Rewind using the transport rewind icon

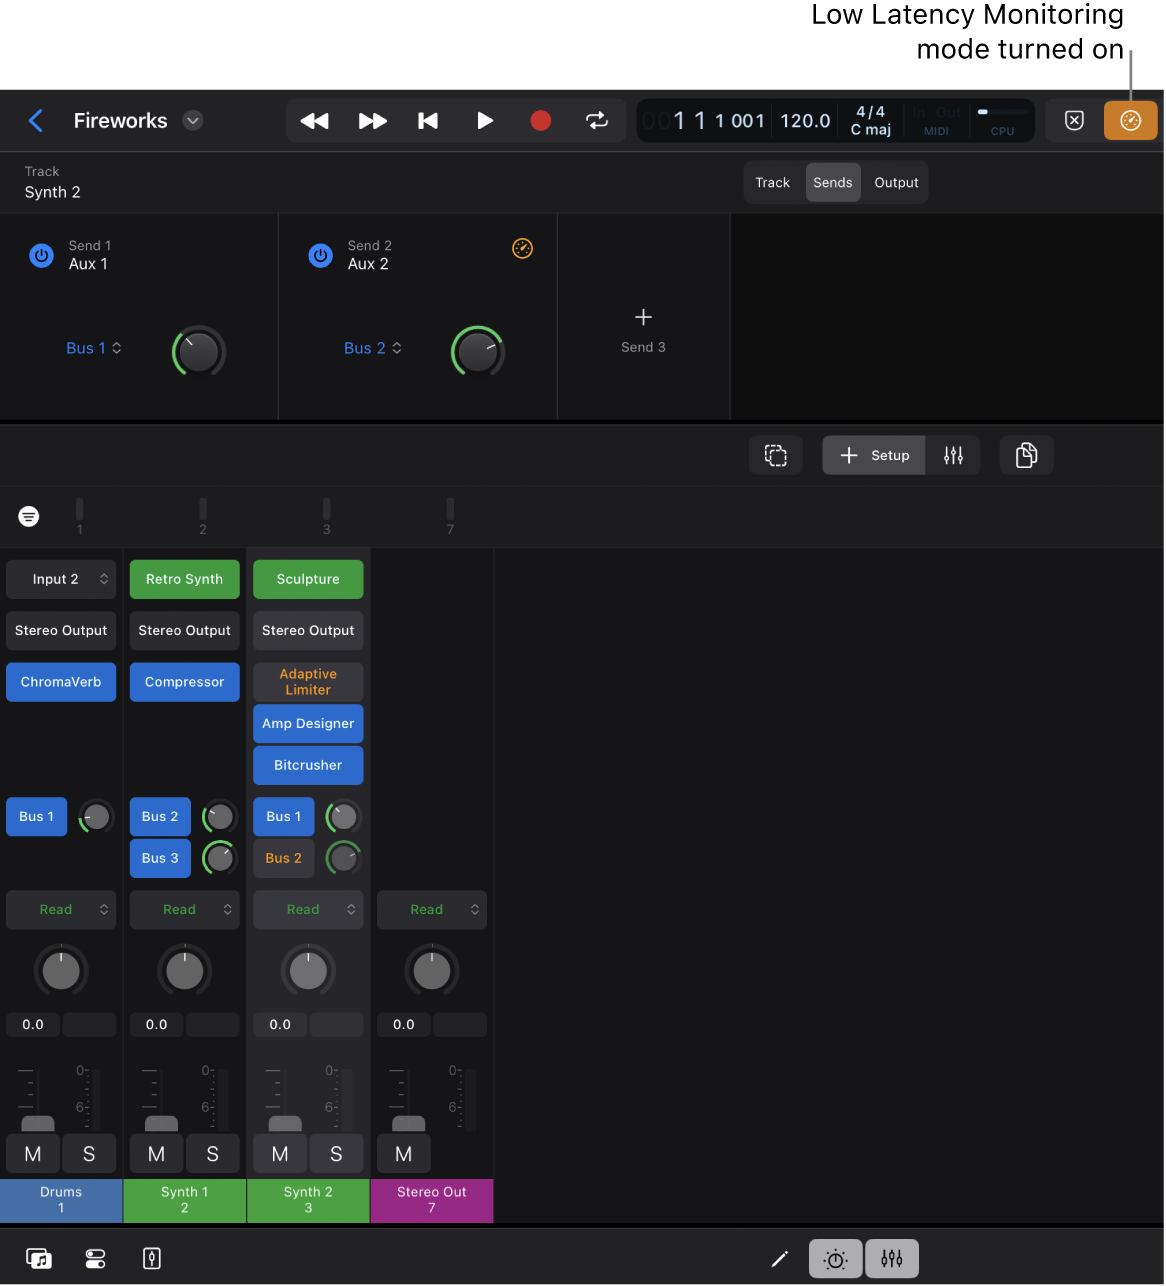[x=313, y=120]
